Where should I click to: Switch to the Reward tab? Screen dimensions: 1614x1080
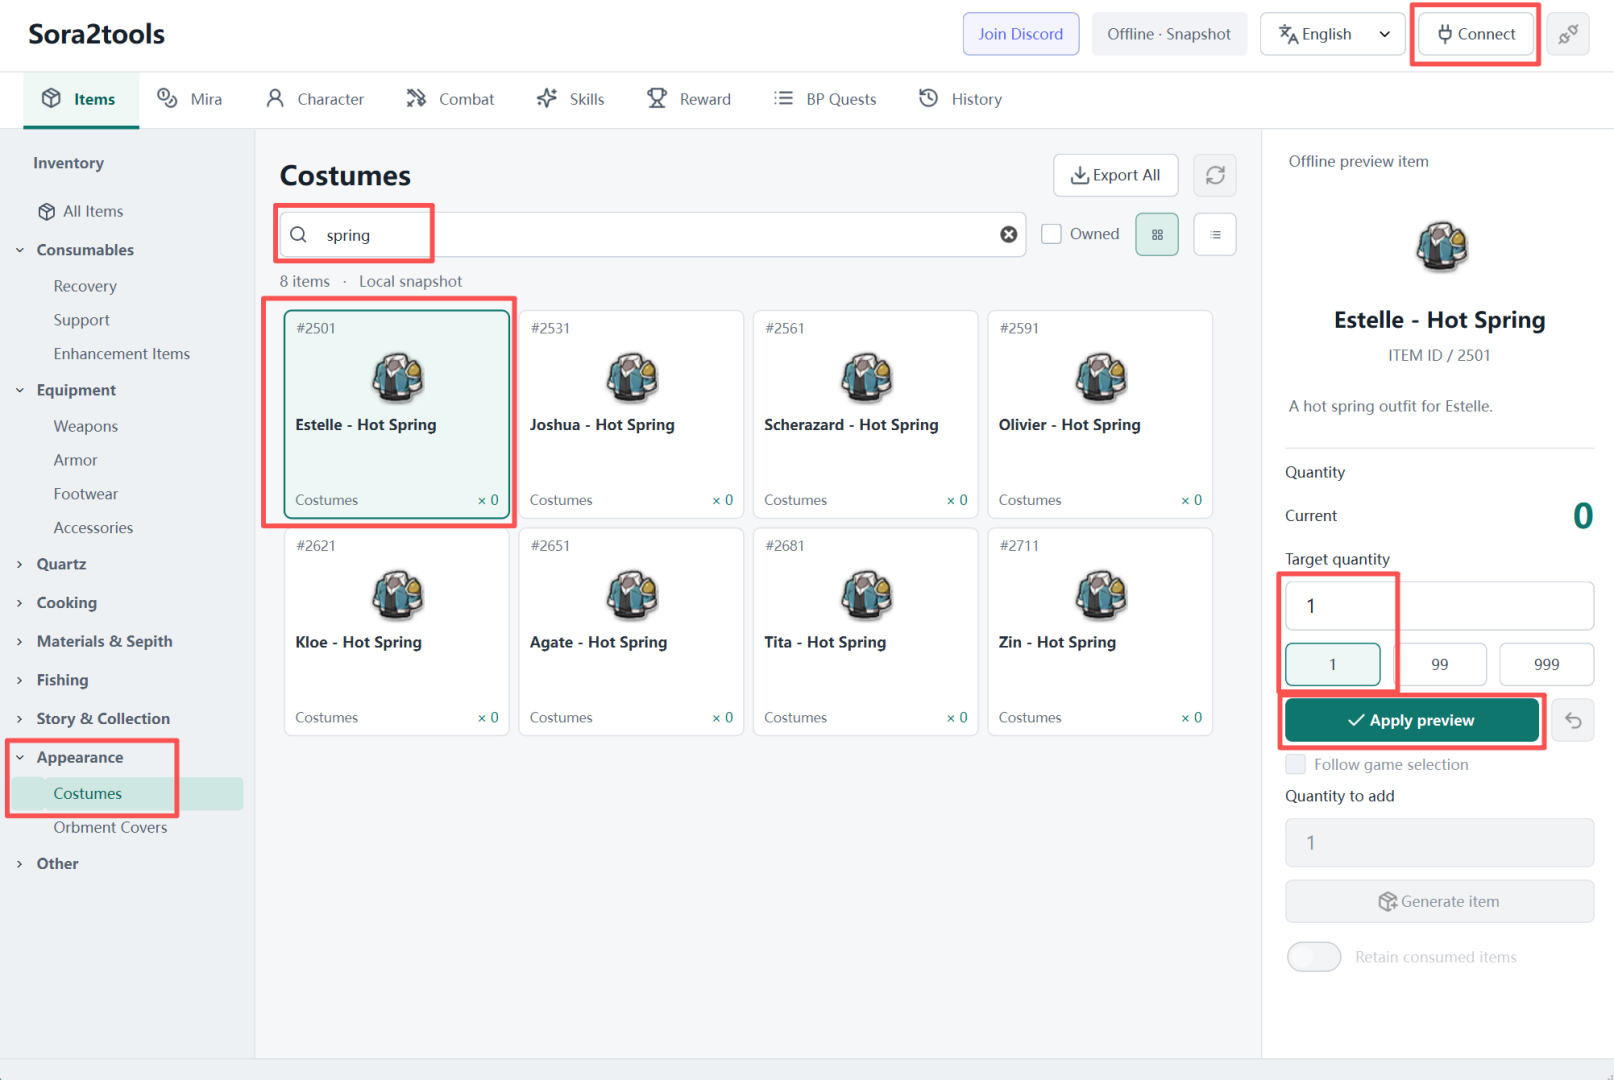tap(690, 99)
